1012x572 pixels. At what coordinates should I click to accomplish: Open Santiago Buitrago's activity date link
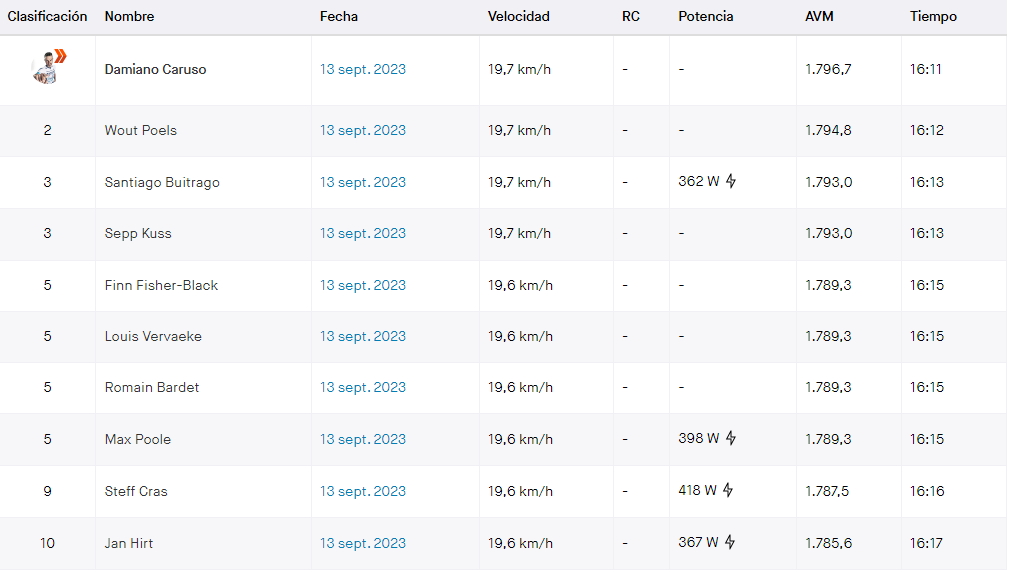point(363,183)
